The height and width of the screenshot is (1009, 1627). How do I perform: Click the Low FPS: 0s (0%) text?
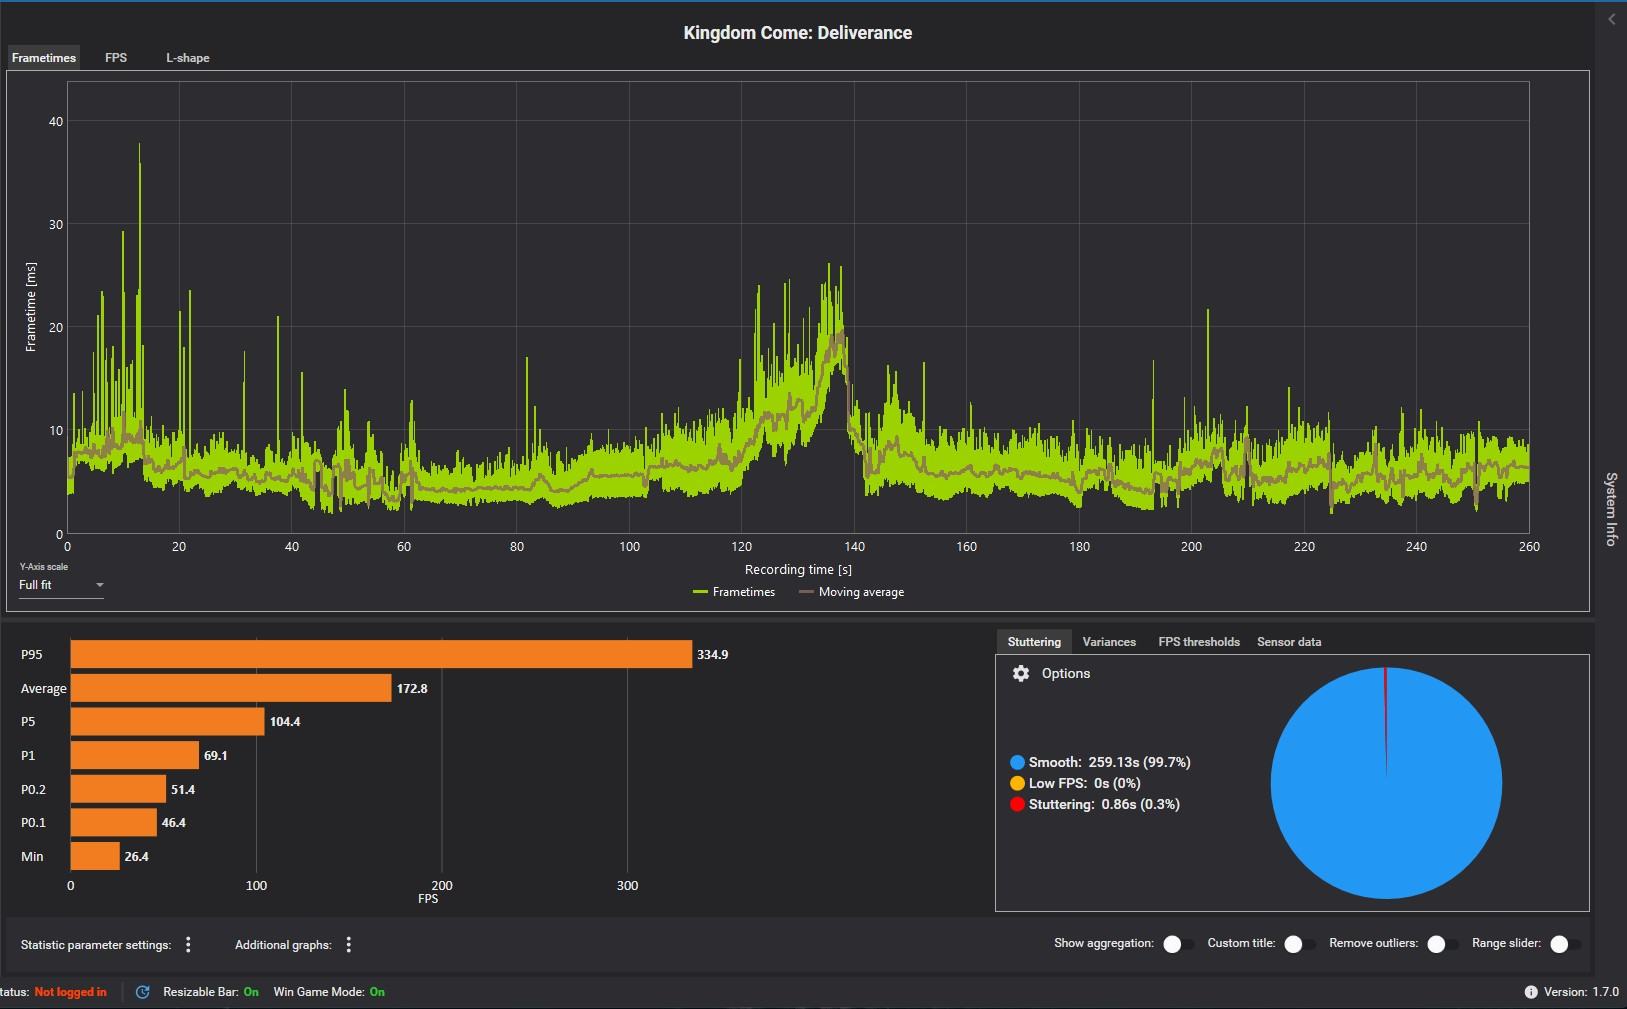1084,783
